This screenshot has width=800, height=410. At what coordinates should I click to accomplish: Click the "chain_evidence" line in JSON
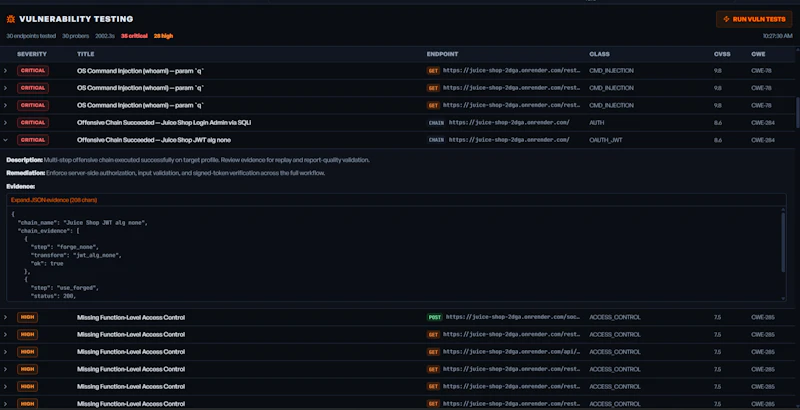48,231
